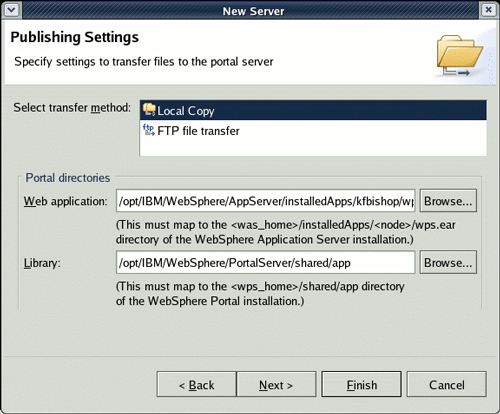Click the Local Copy folder icon
500x414 pixels.
pos(149,110)
